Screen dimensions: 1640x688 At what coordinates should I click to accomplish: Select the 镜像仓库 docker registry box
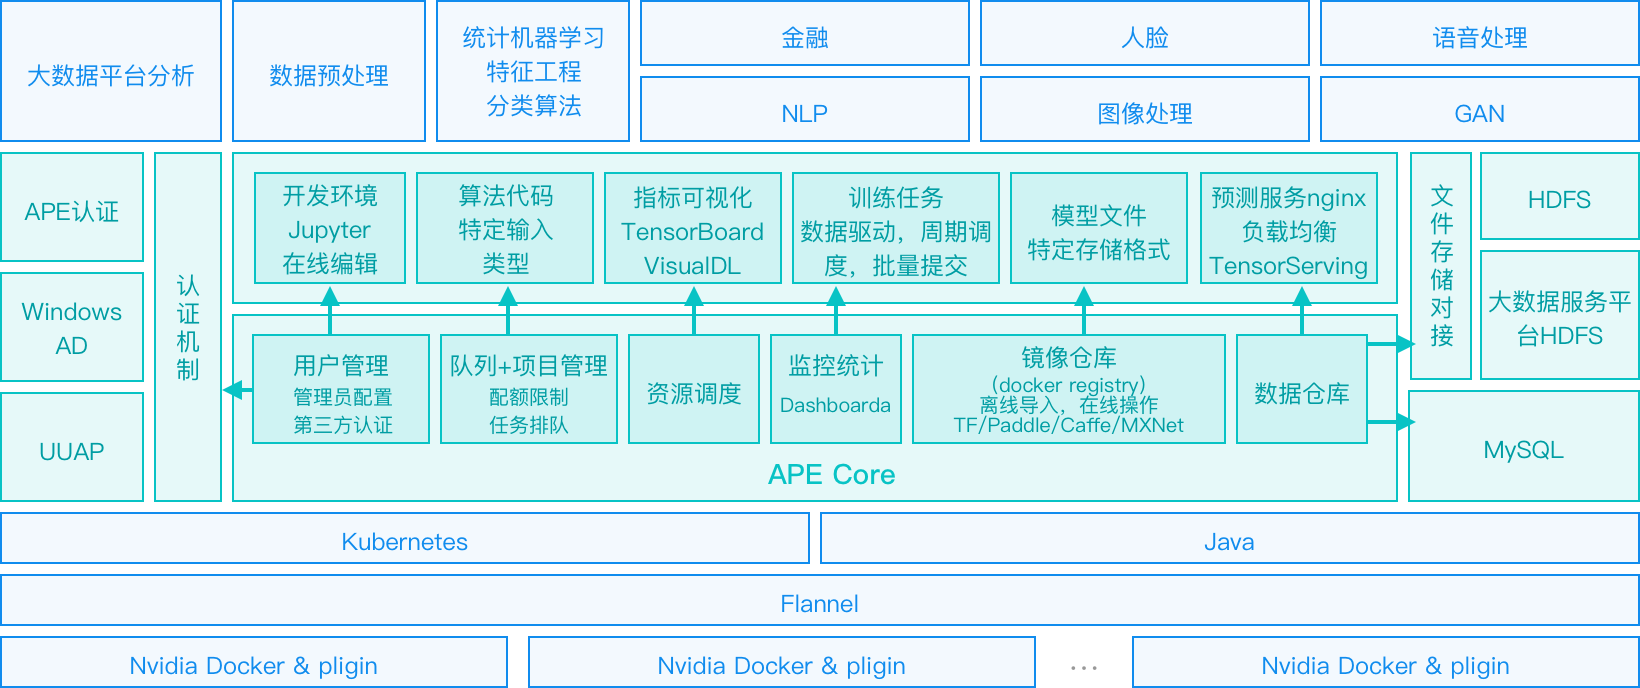coord(1069,389)
